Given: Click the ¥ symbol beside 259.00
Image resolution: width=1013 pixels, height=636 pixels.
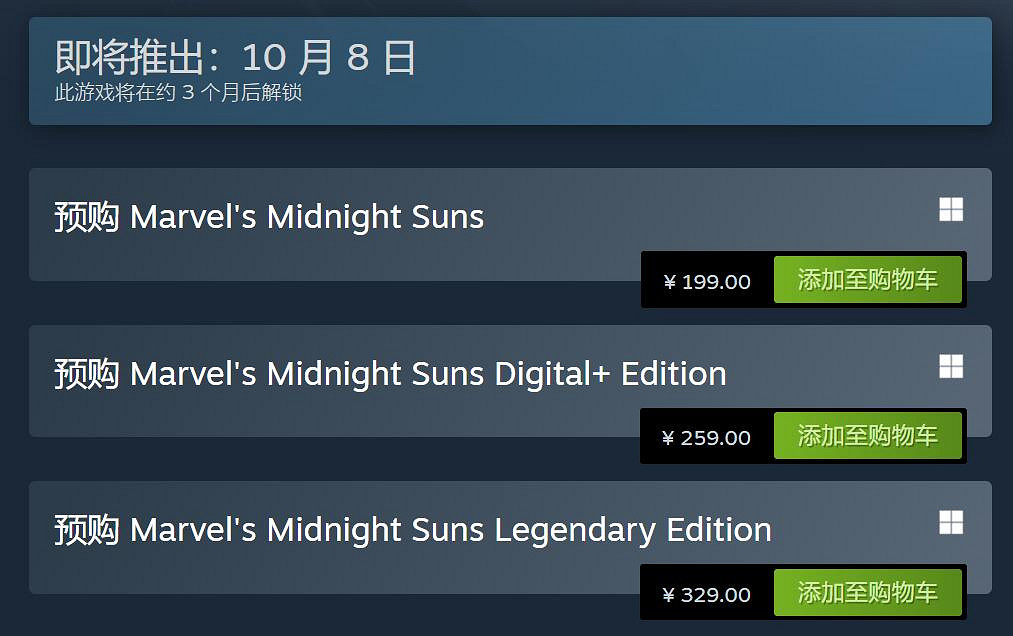Looking at the screenshot, I should (x=669, y=439).
